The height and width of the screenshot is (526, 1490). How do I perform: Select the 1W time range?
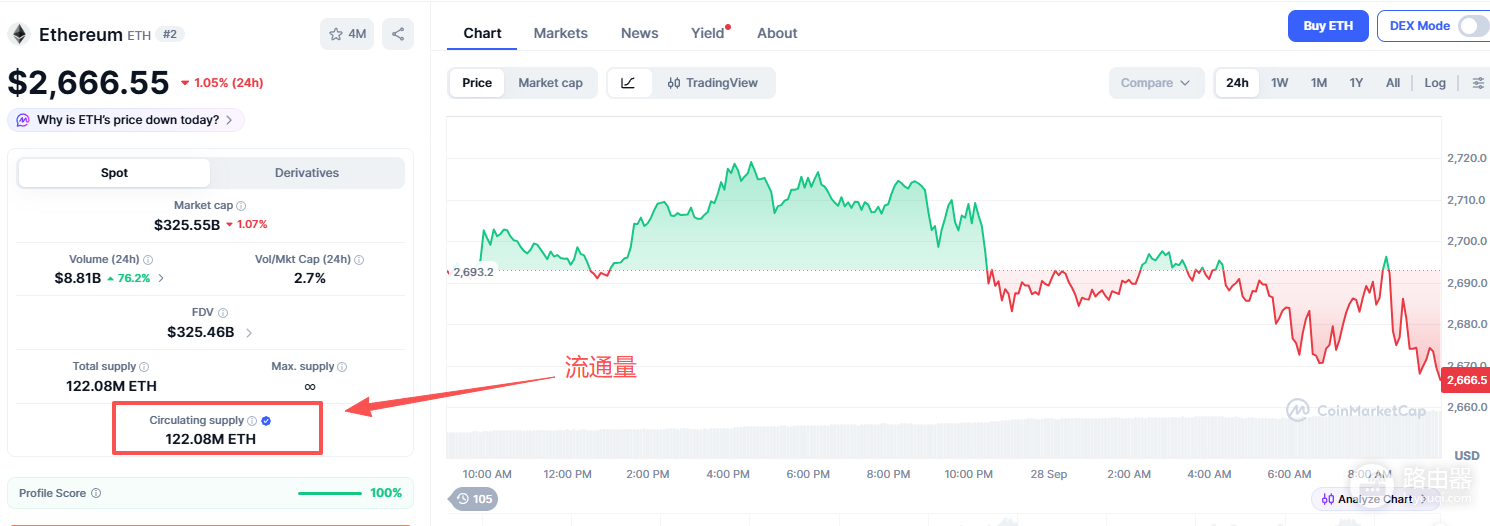[x=1280, y=83]
